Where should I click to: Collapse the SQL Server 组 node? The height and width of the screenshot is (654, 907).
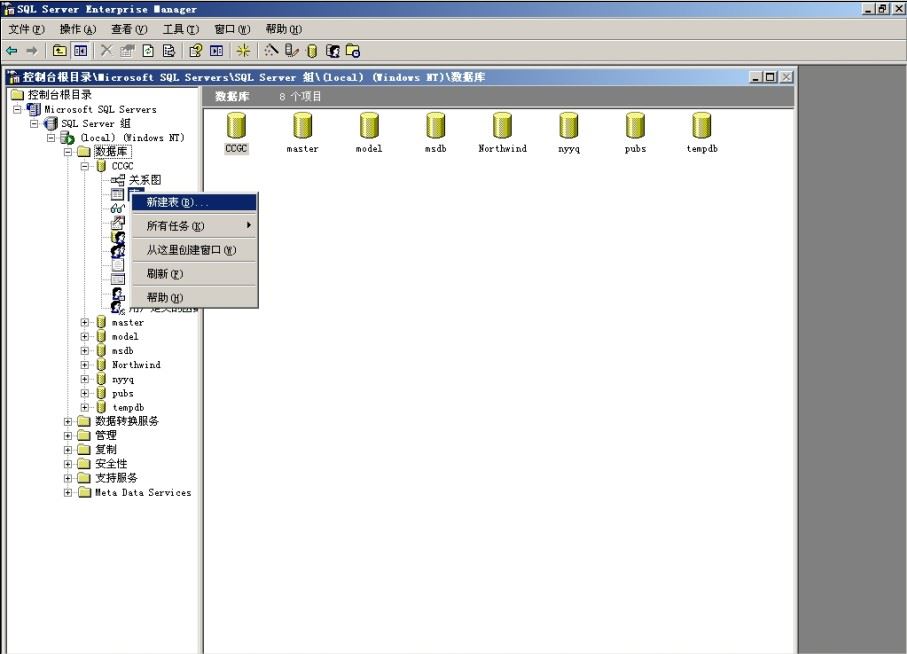[34, 123]
